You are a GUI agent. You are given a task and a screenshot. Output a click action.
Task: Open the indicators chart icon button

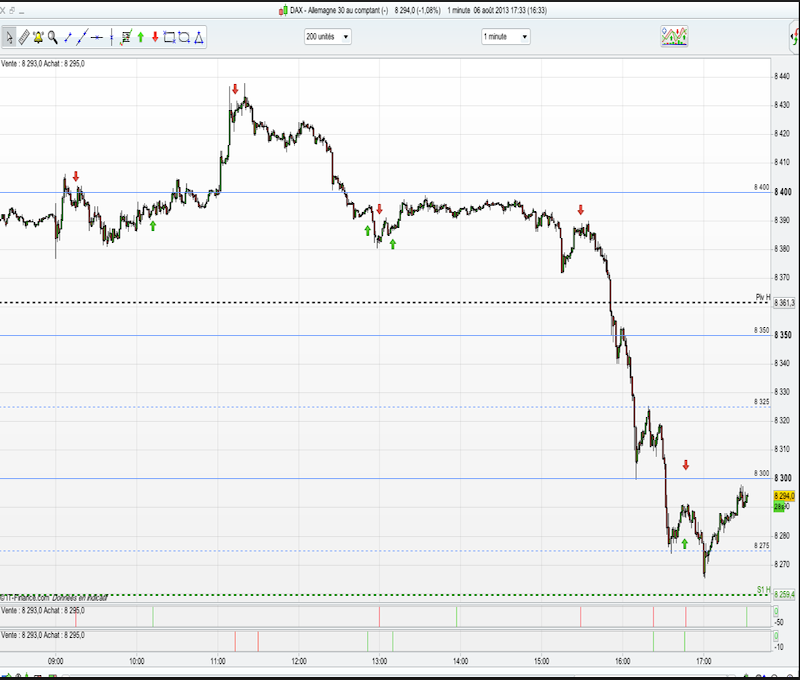674,36
